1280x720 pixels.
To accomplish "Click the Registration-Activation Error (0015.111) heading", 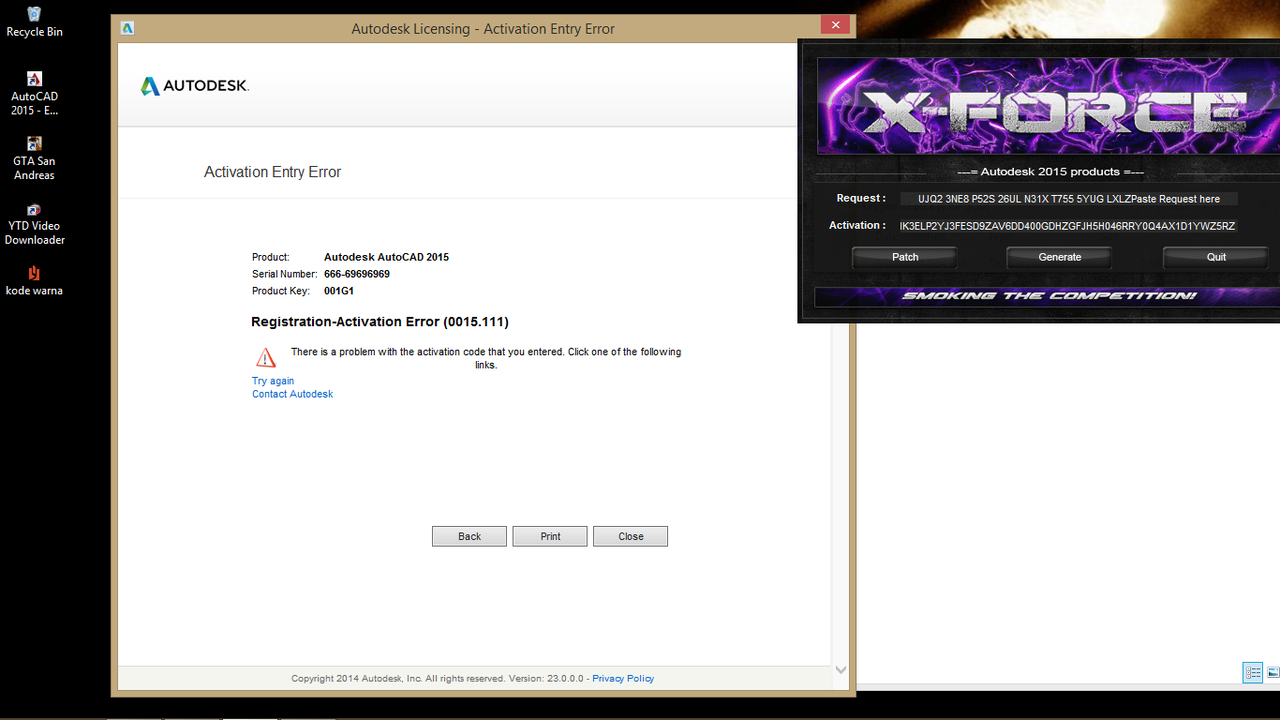I will 380,322.
